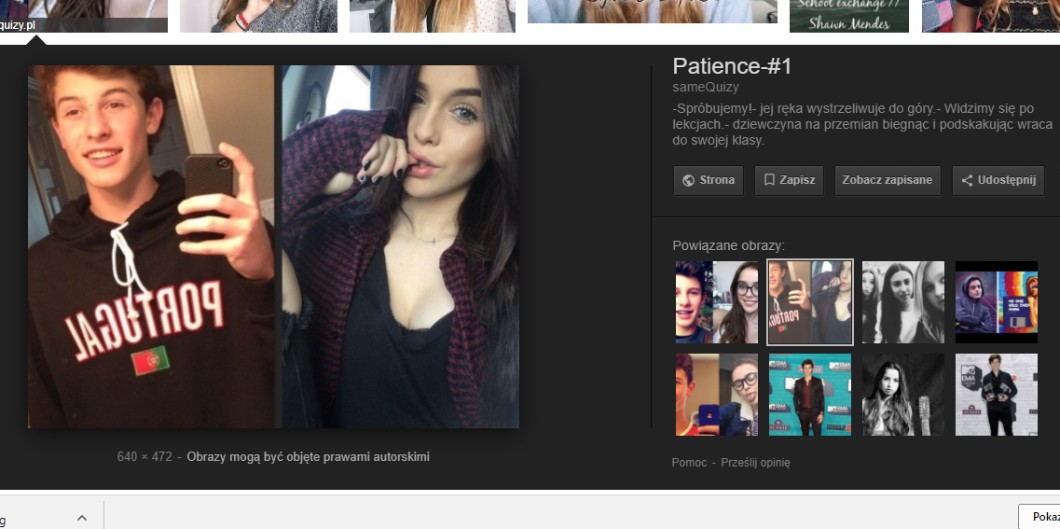Open black-and-white related thumbnail of two girls
Image resolution: width=1060 pixels, height=529 pixels.
click(903, 302)
